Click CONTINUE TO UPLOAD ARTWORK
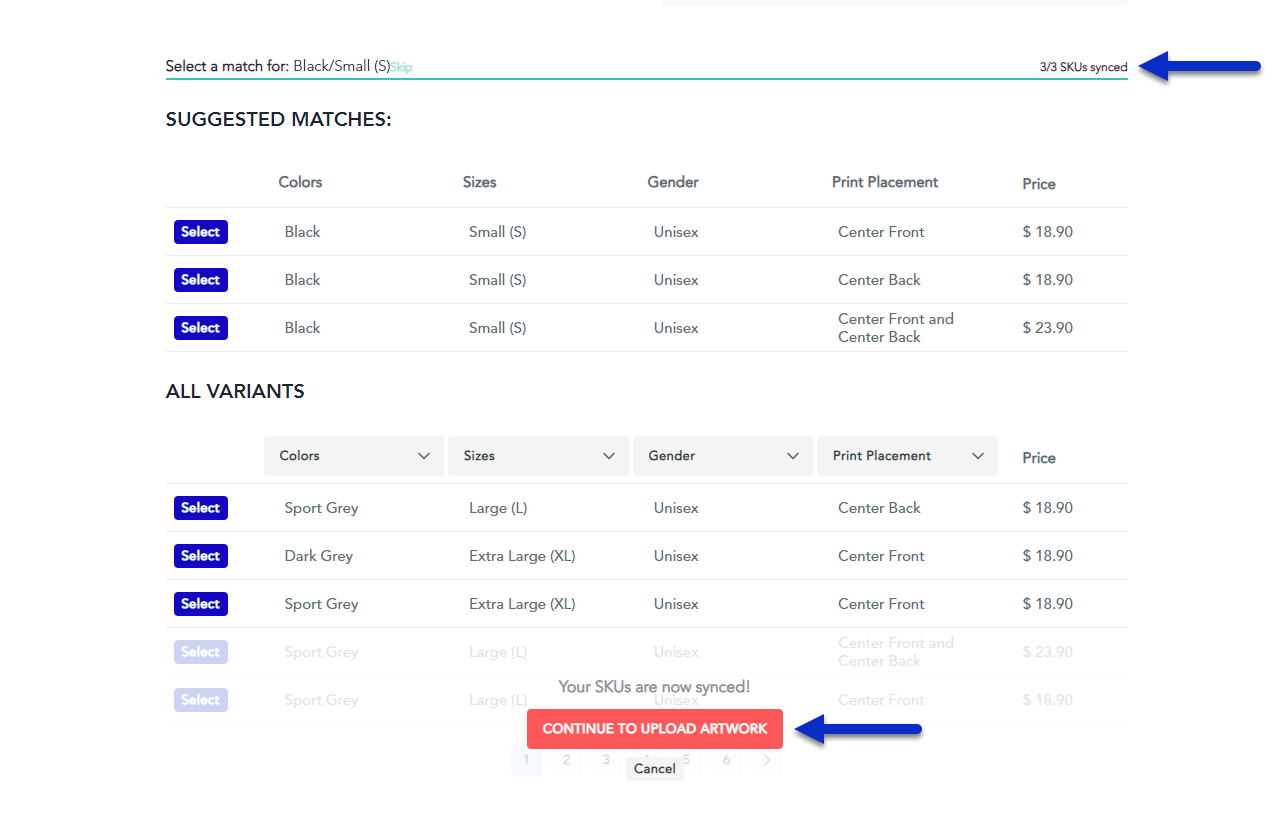Screen dimensions: 1287x823 click(654, 728)
